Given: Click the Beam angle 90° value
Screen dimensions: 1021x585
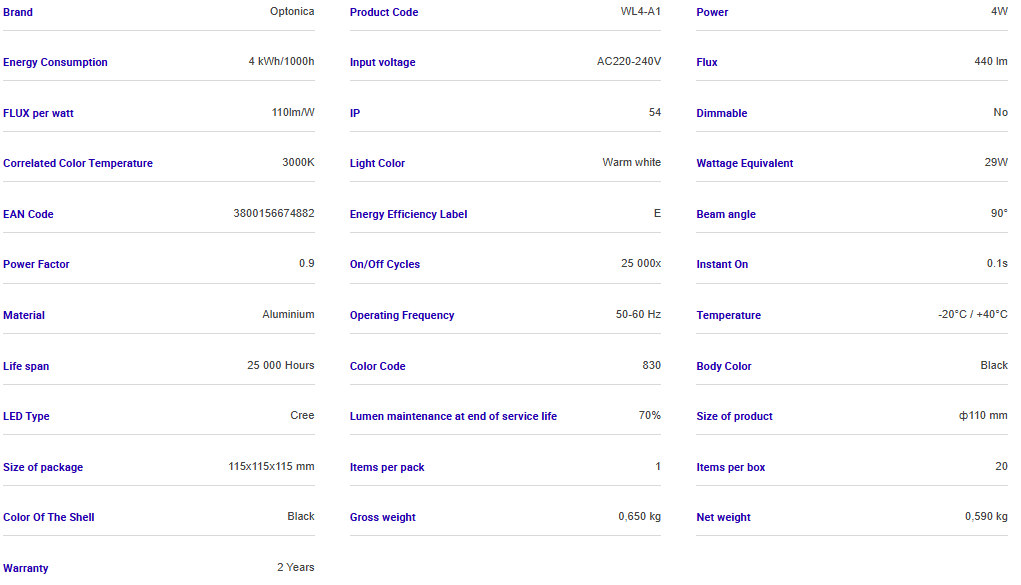Looking at the screenshot, I should [x=998, y=214].
